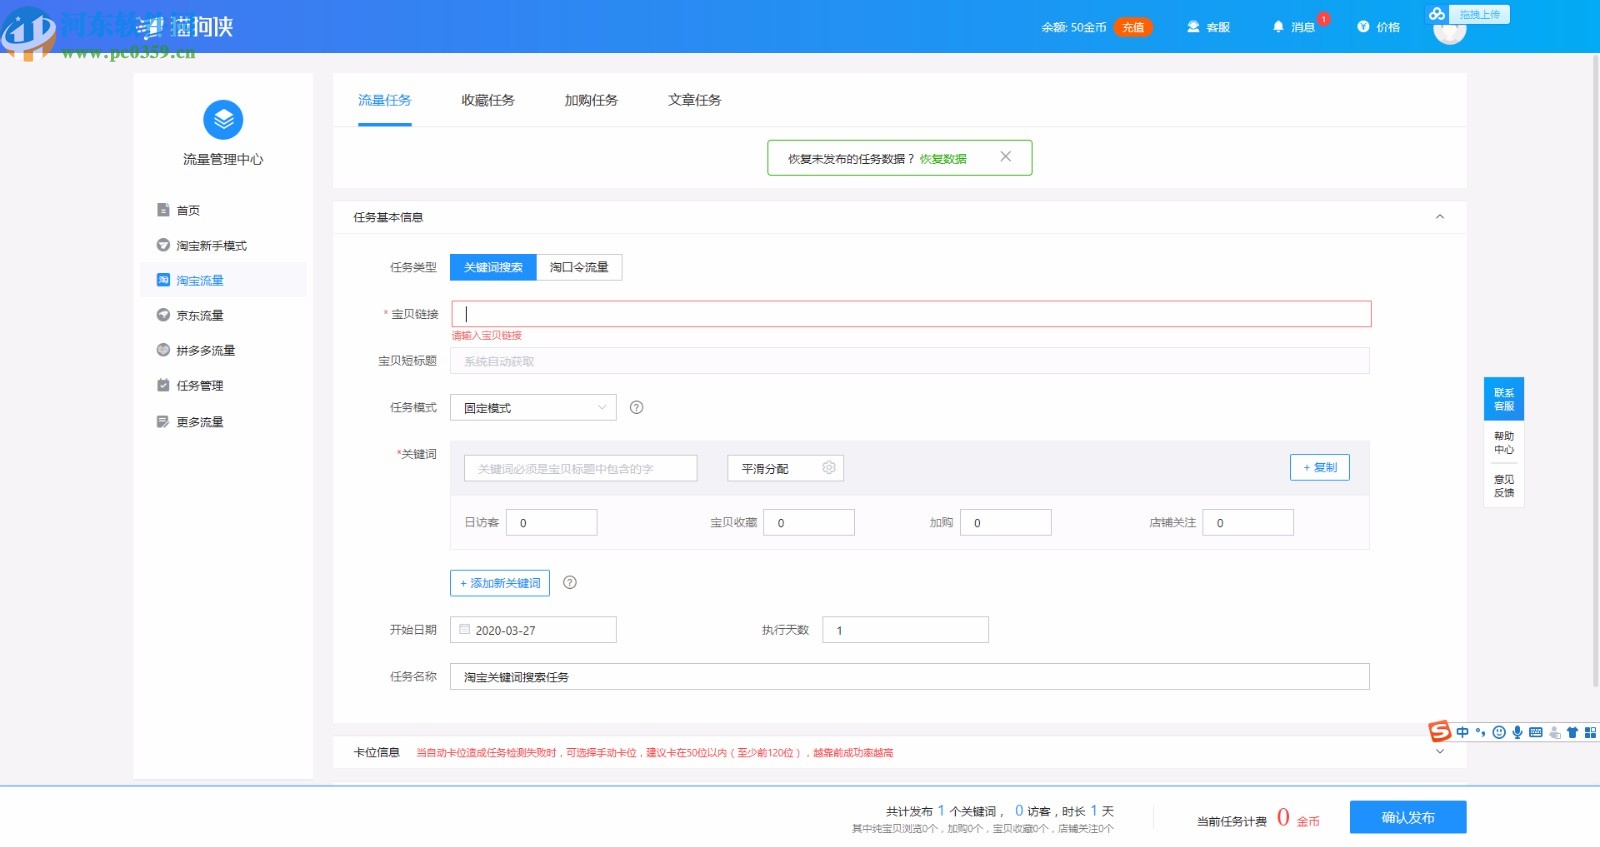Switch to the 加购任务 tab
The width and height of the screenshot is (1600, 847).
tap(591, 100)
